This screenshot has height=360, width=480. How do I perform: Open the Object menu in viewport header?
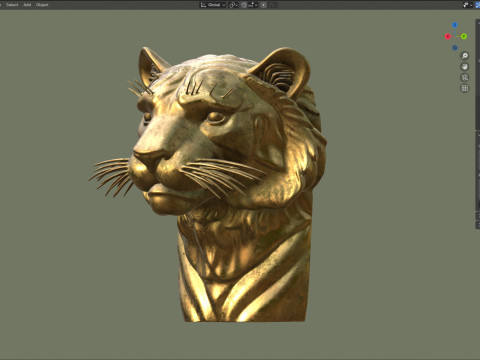pyautogui.click(x=42, y=5)
